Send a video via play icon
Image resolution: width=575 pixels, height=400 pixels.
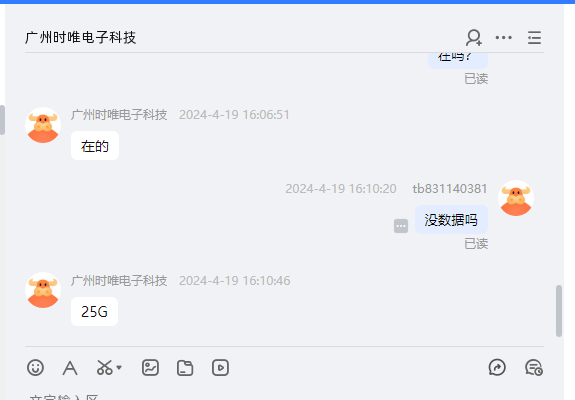[220, 367]
